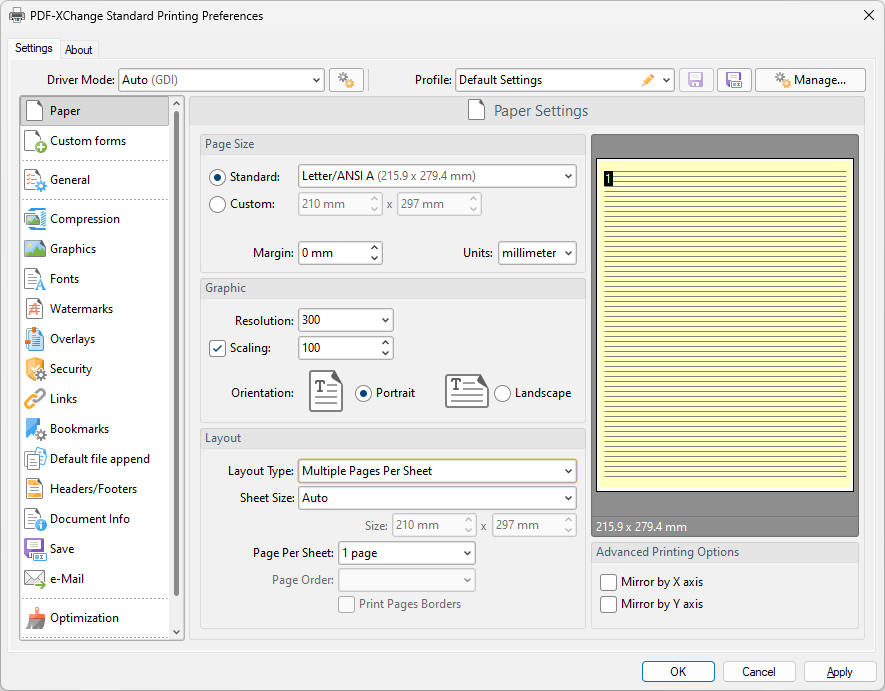
Task: Select Compression label in sidebar list
Action: click(x=85, y=219)
